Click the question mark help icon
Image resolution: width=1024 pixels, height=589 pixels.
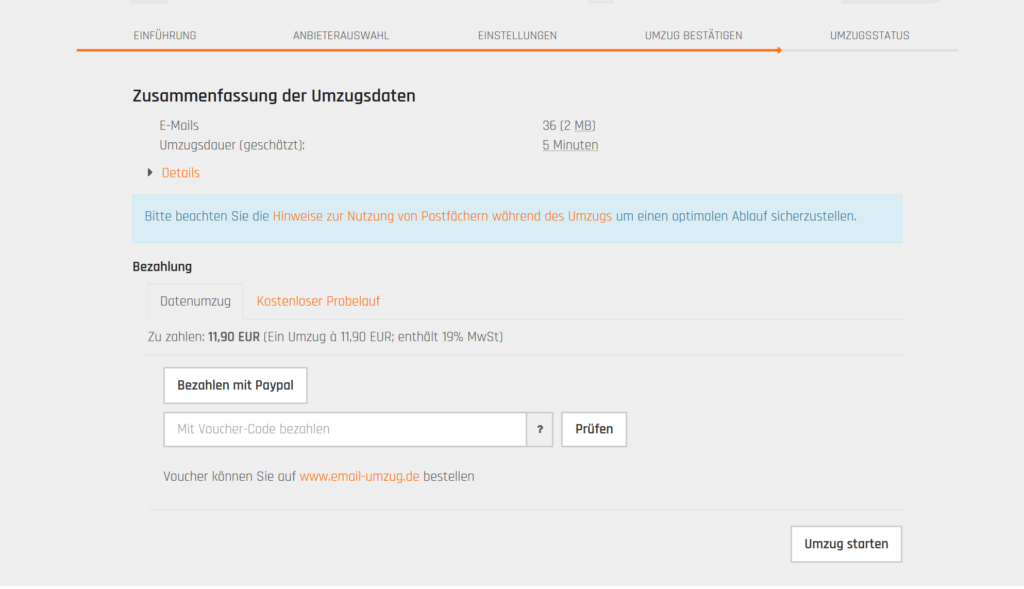pos(539,429)
